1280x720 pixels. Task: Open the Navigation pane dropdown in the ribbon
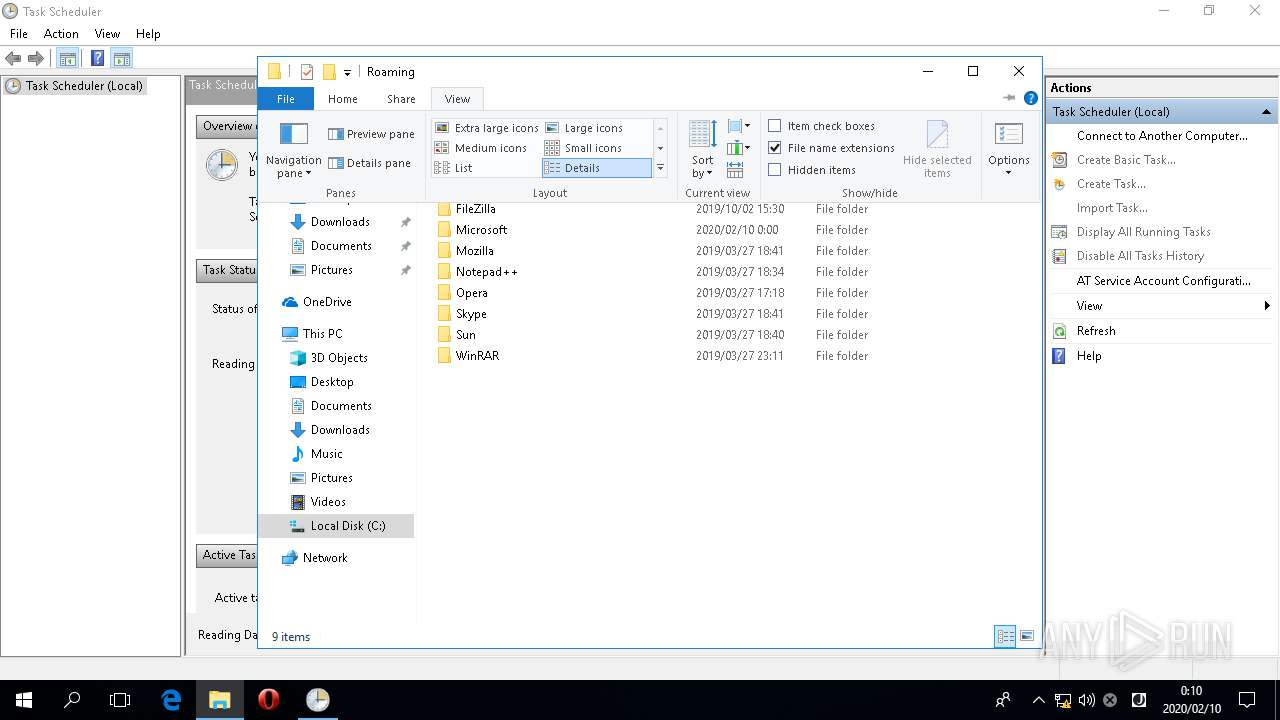(293, 150)
